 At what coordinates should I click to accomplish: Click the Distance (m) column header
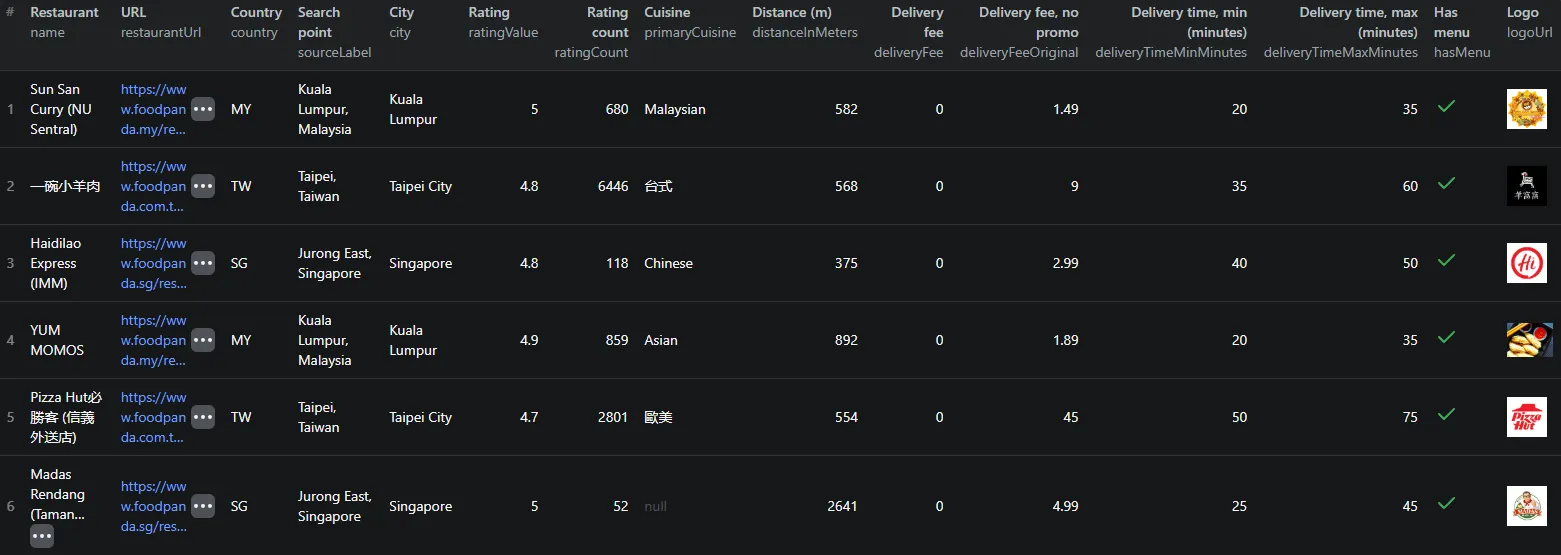pos(805,22)
